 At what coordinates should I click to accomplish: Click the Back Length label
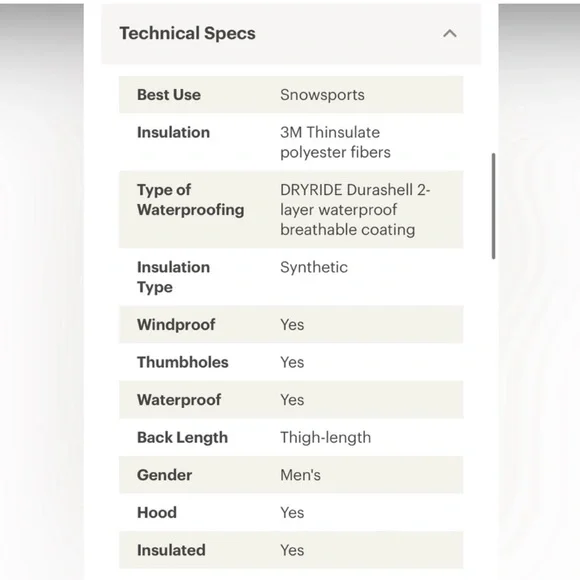[x=182, y=438]
